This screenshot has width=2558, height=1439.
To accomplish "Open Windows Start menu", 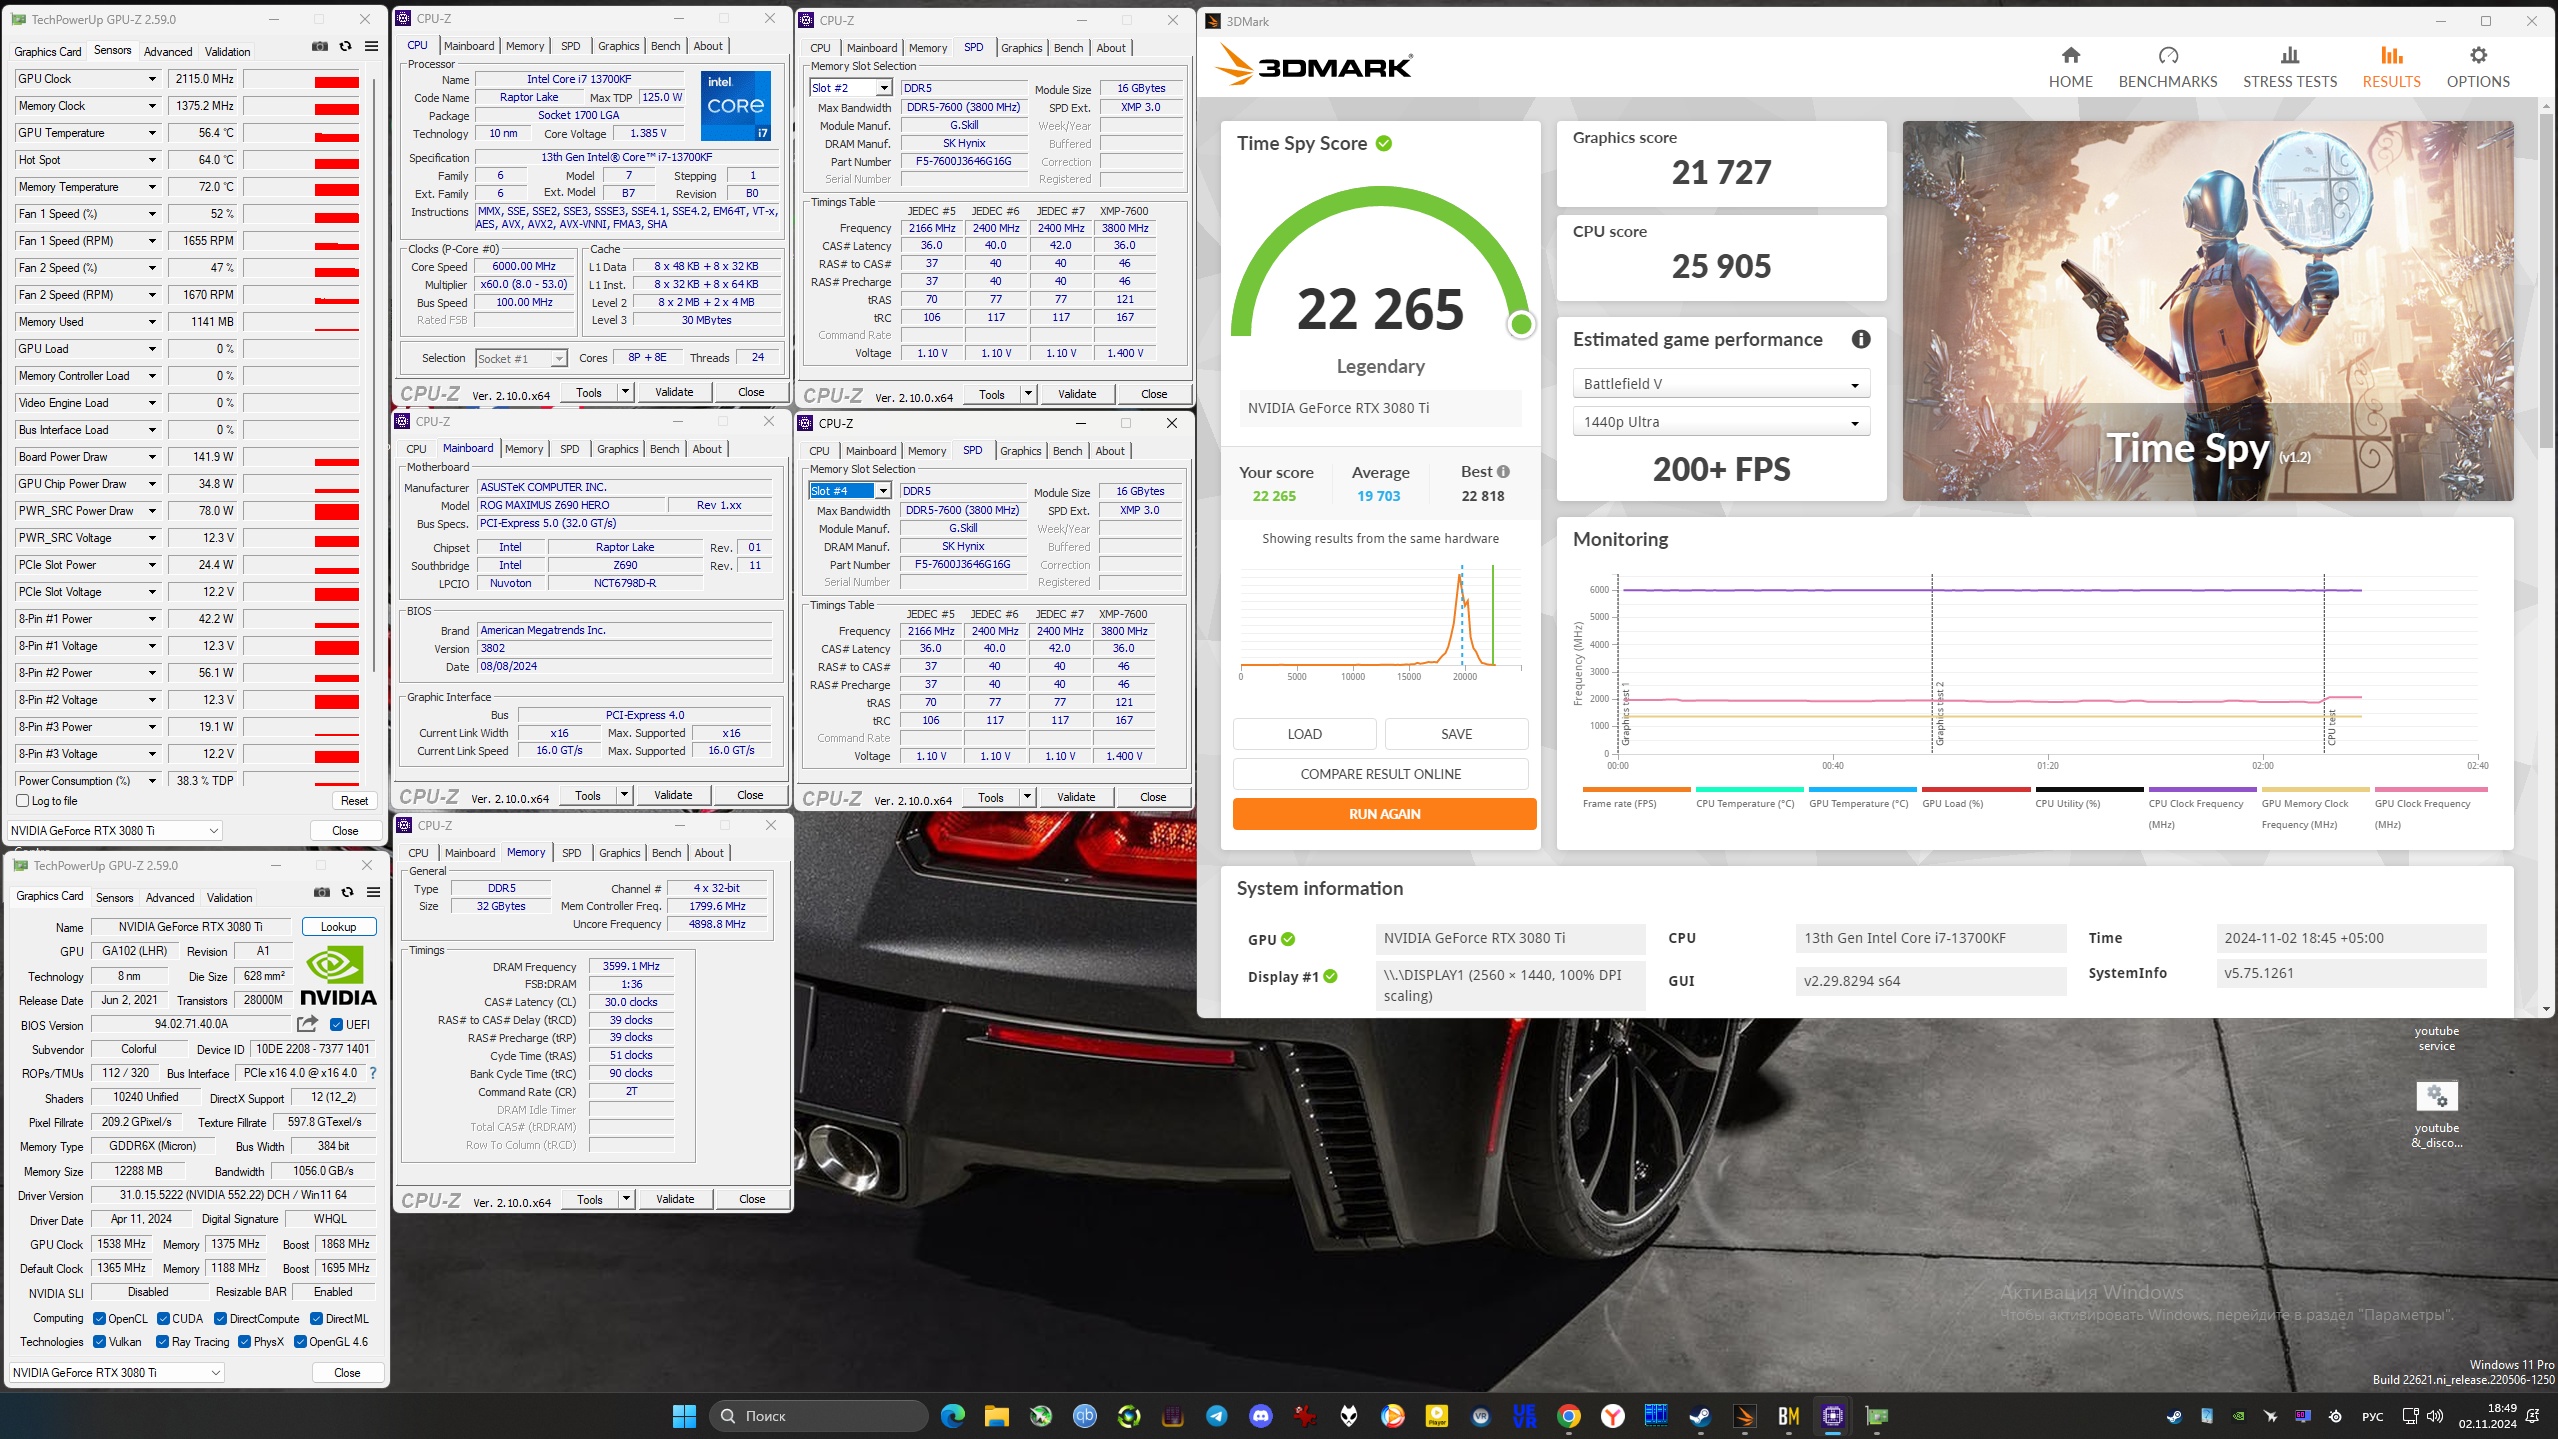I will 684,1416.
